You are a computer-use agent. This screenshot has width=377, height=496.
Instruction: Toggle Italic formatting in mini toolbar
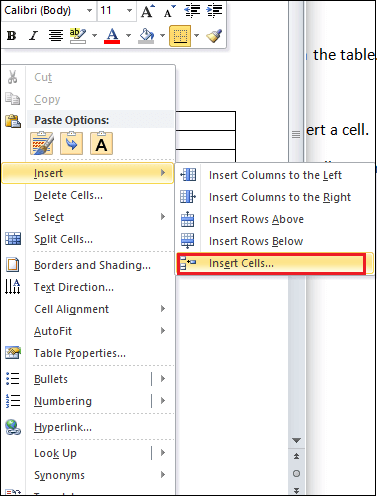tap(34, 36)
